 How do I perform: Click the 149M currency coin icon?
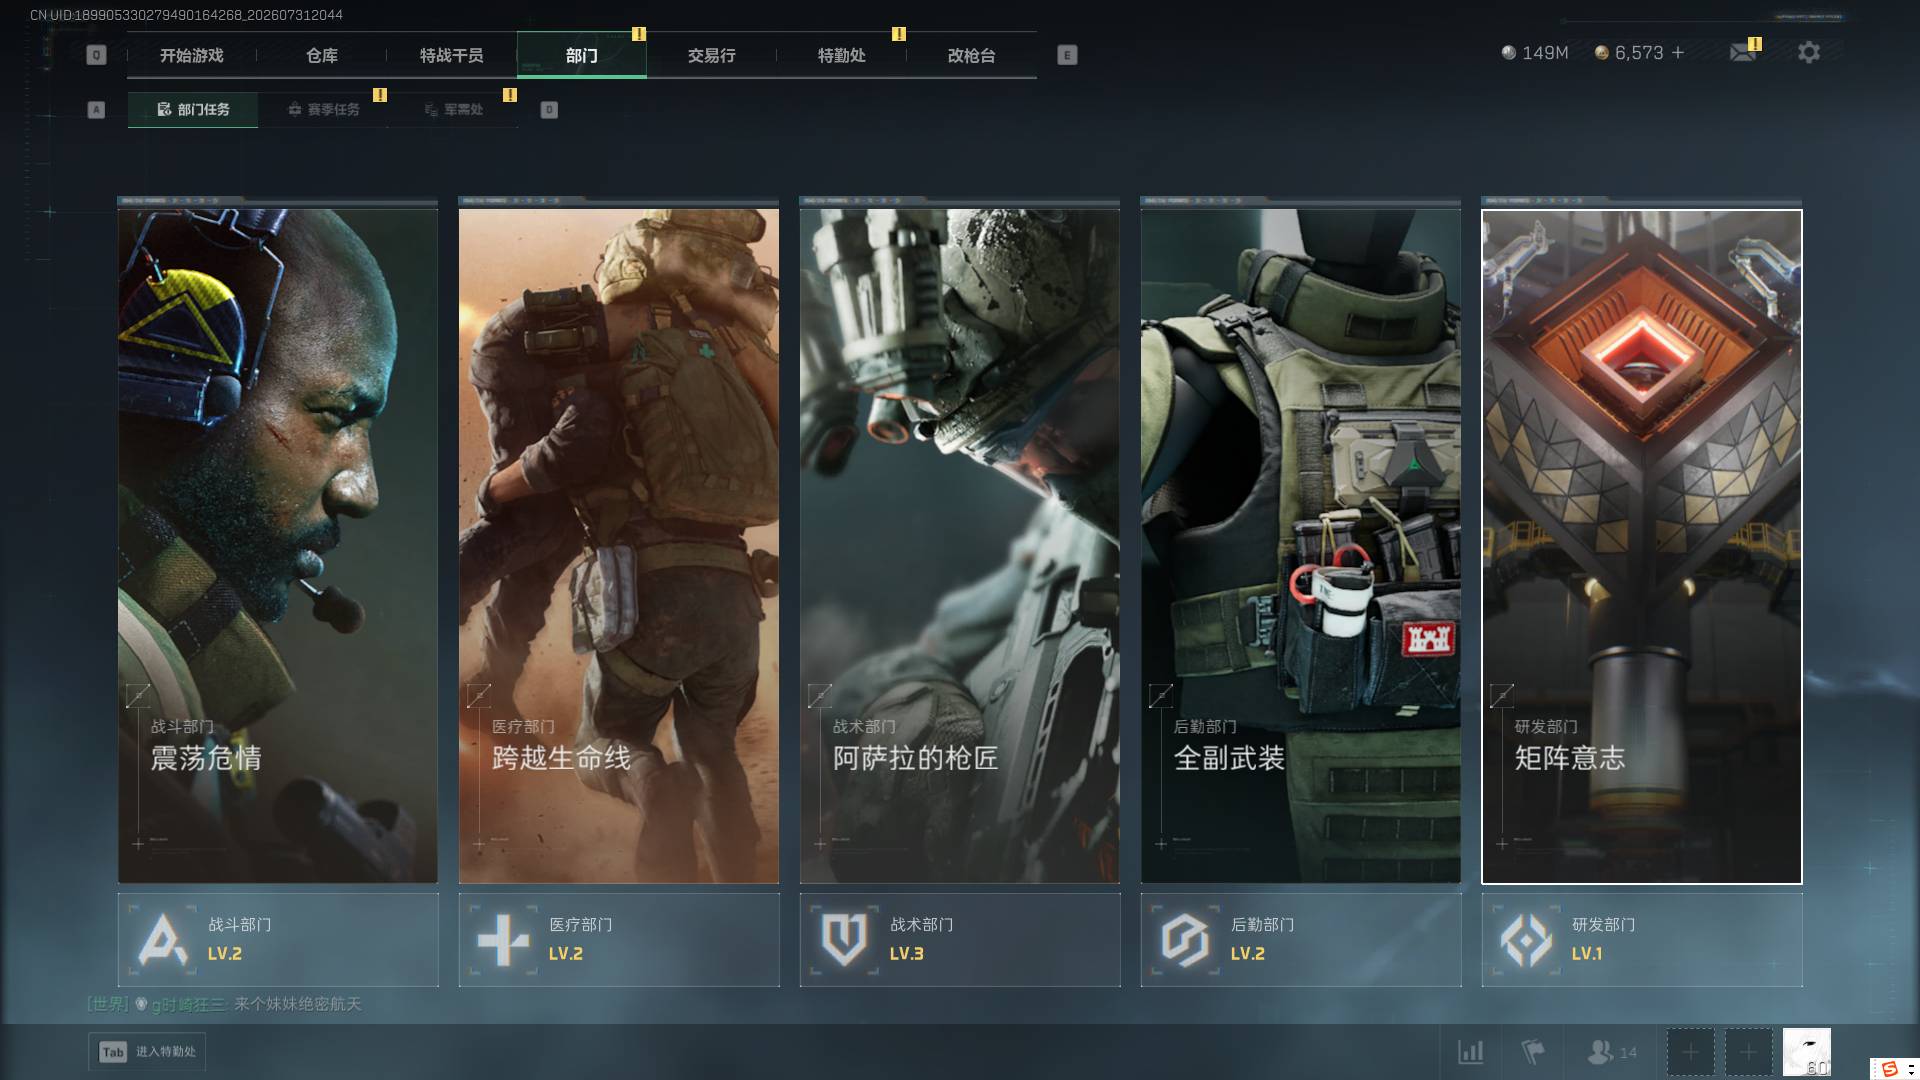click(1509, 52)
